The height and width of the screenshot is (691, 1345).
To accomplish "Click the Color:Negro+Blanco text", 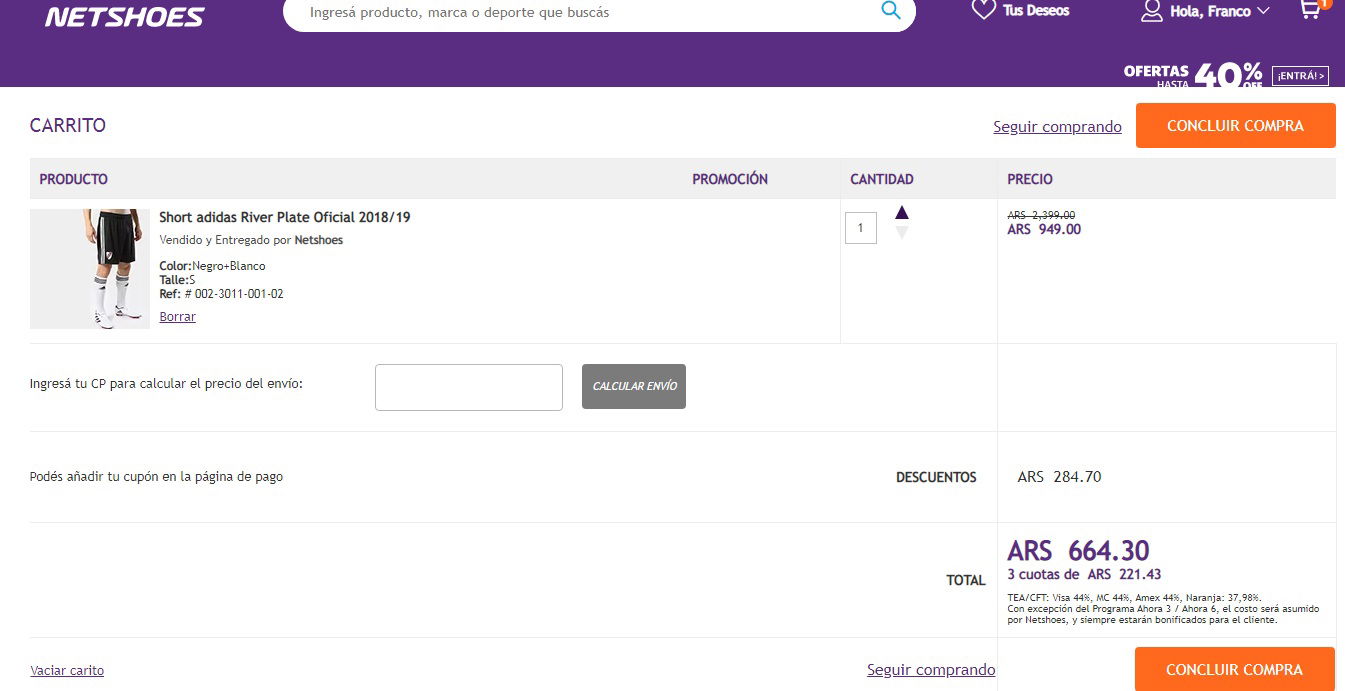I will (x=212, y=266).
